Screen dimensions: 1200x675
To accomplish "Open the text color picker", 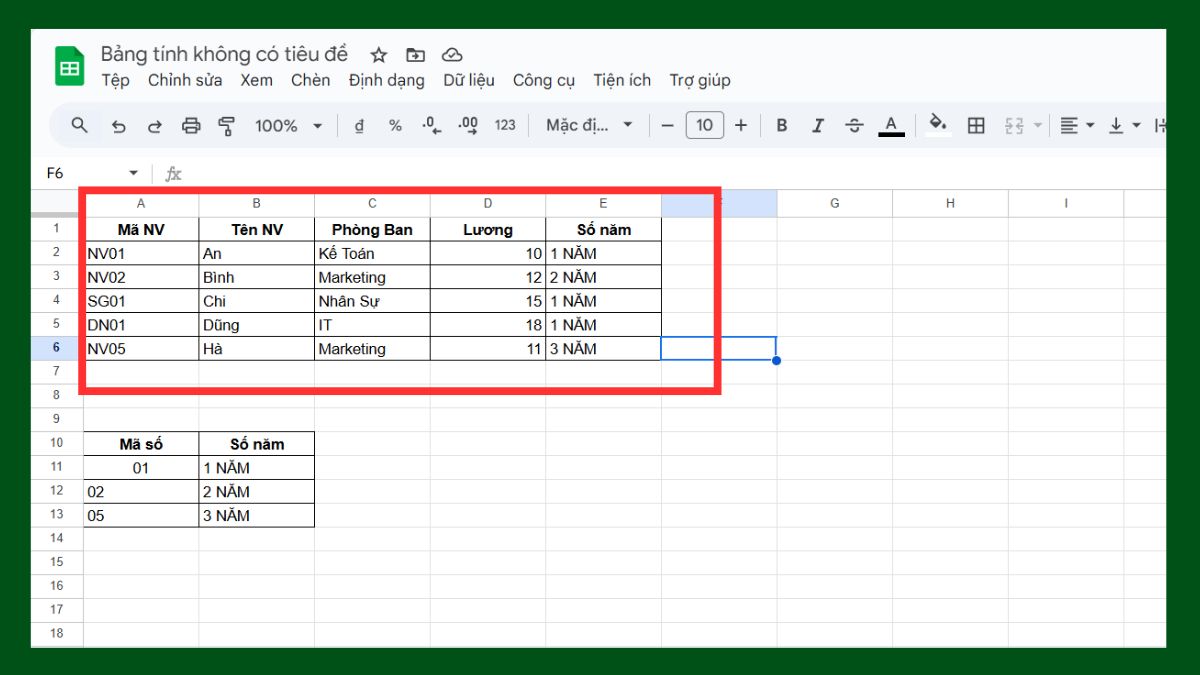I will pos(891,125).
